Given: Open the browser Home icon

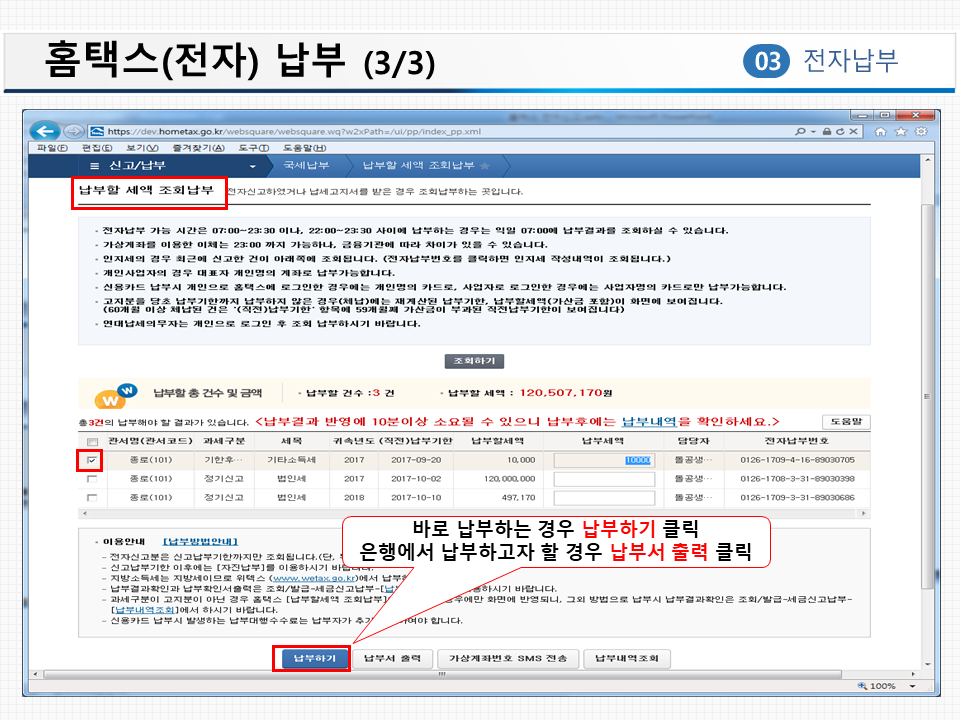Looking at the screenshot, I should click(881, 131).
